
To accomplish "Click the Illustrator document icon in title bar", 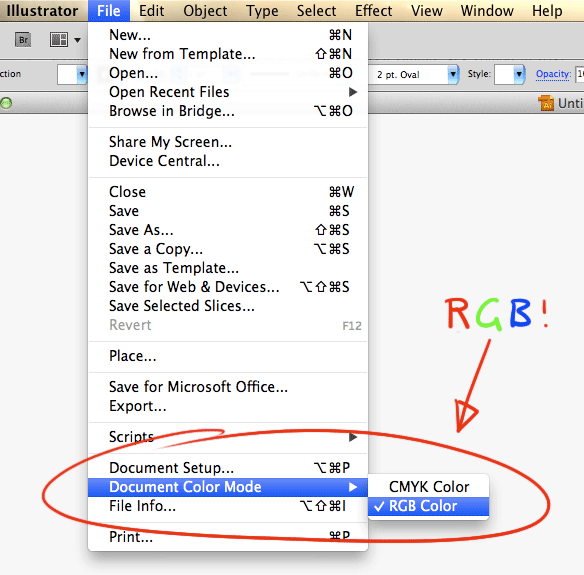I will pyautogui.click(x=546, y=103).
